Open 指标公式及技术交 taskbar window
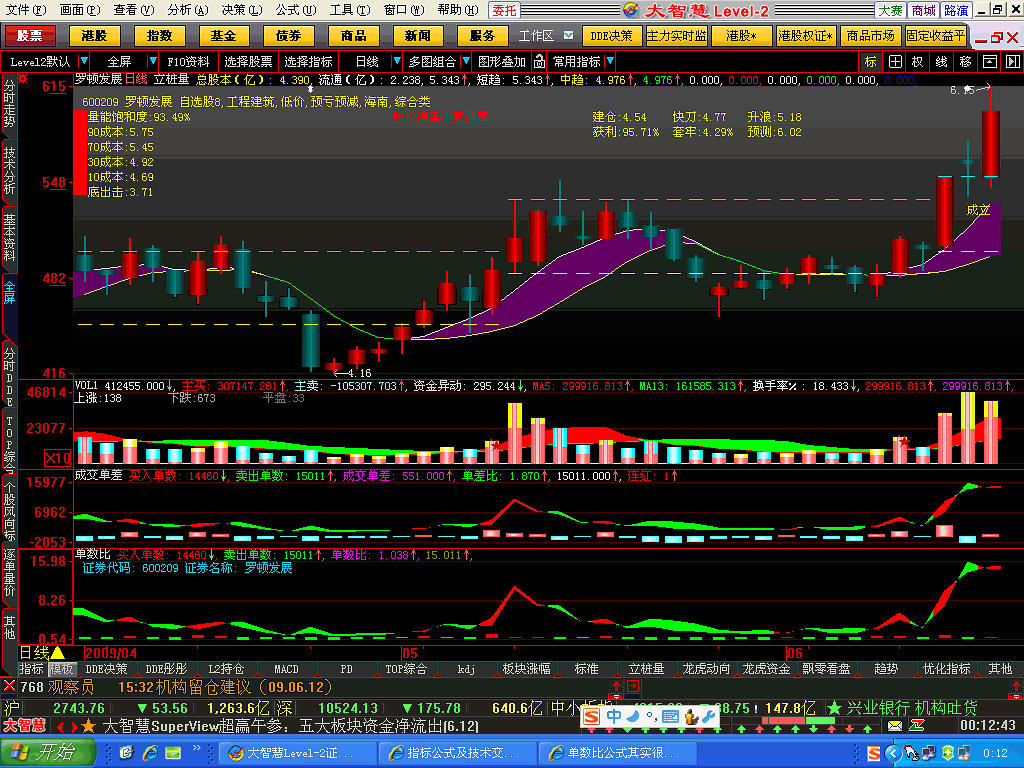 [x=456, y=753]
